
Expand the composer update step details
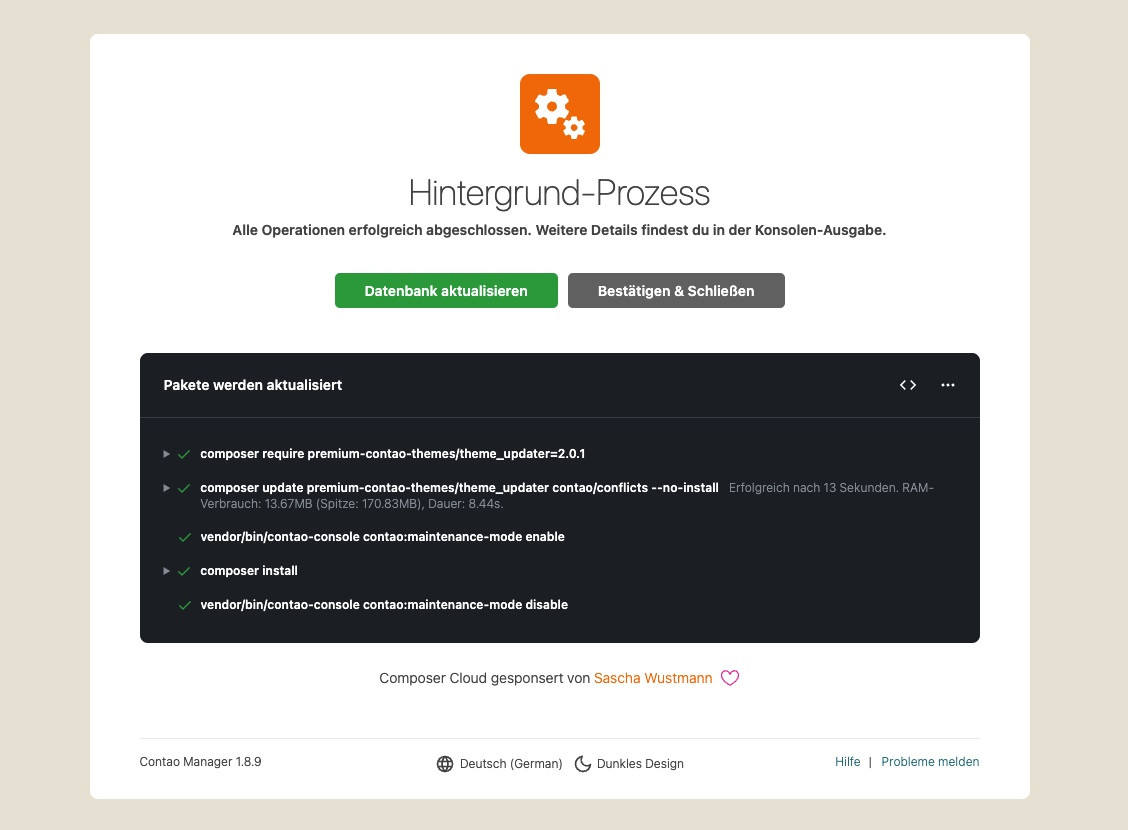point(167,488)
